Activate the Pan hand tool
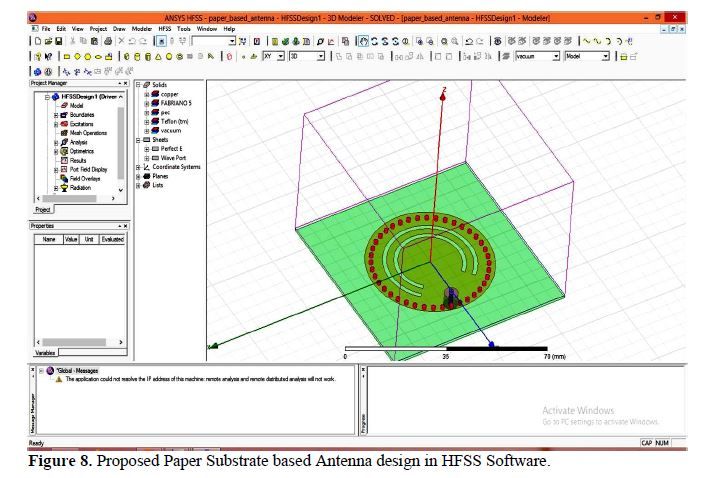 [x=363, y=41]
